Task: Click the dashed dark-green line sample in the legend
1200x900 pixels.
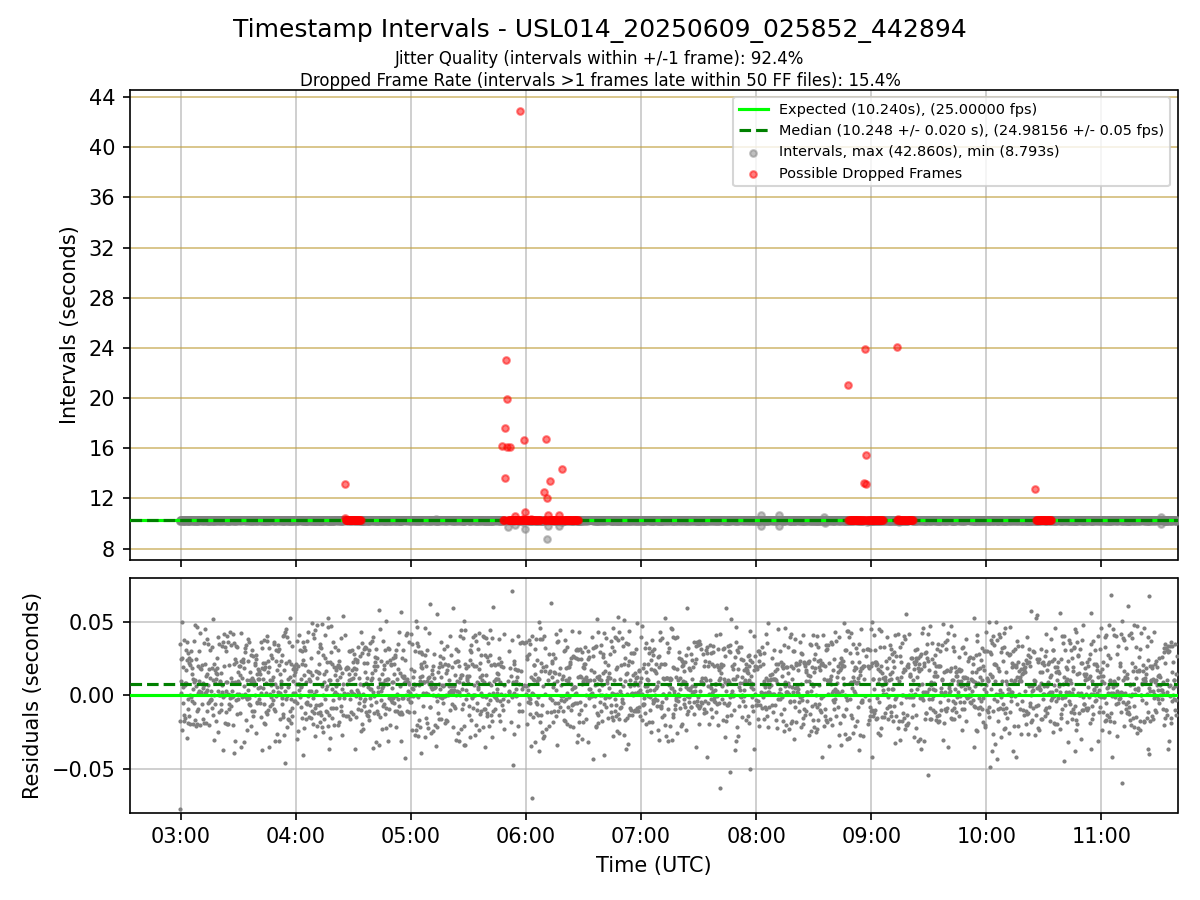Action: [x=754, y=130]
